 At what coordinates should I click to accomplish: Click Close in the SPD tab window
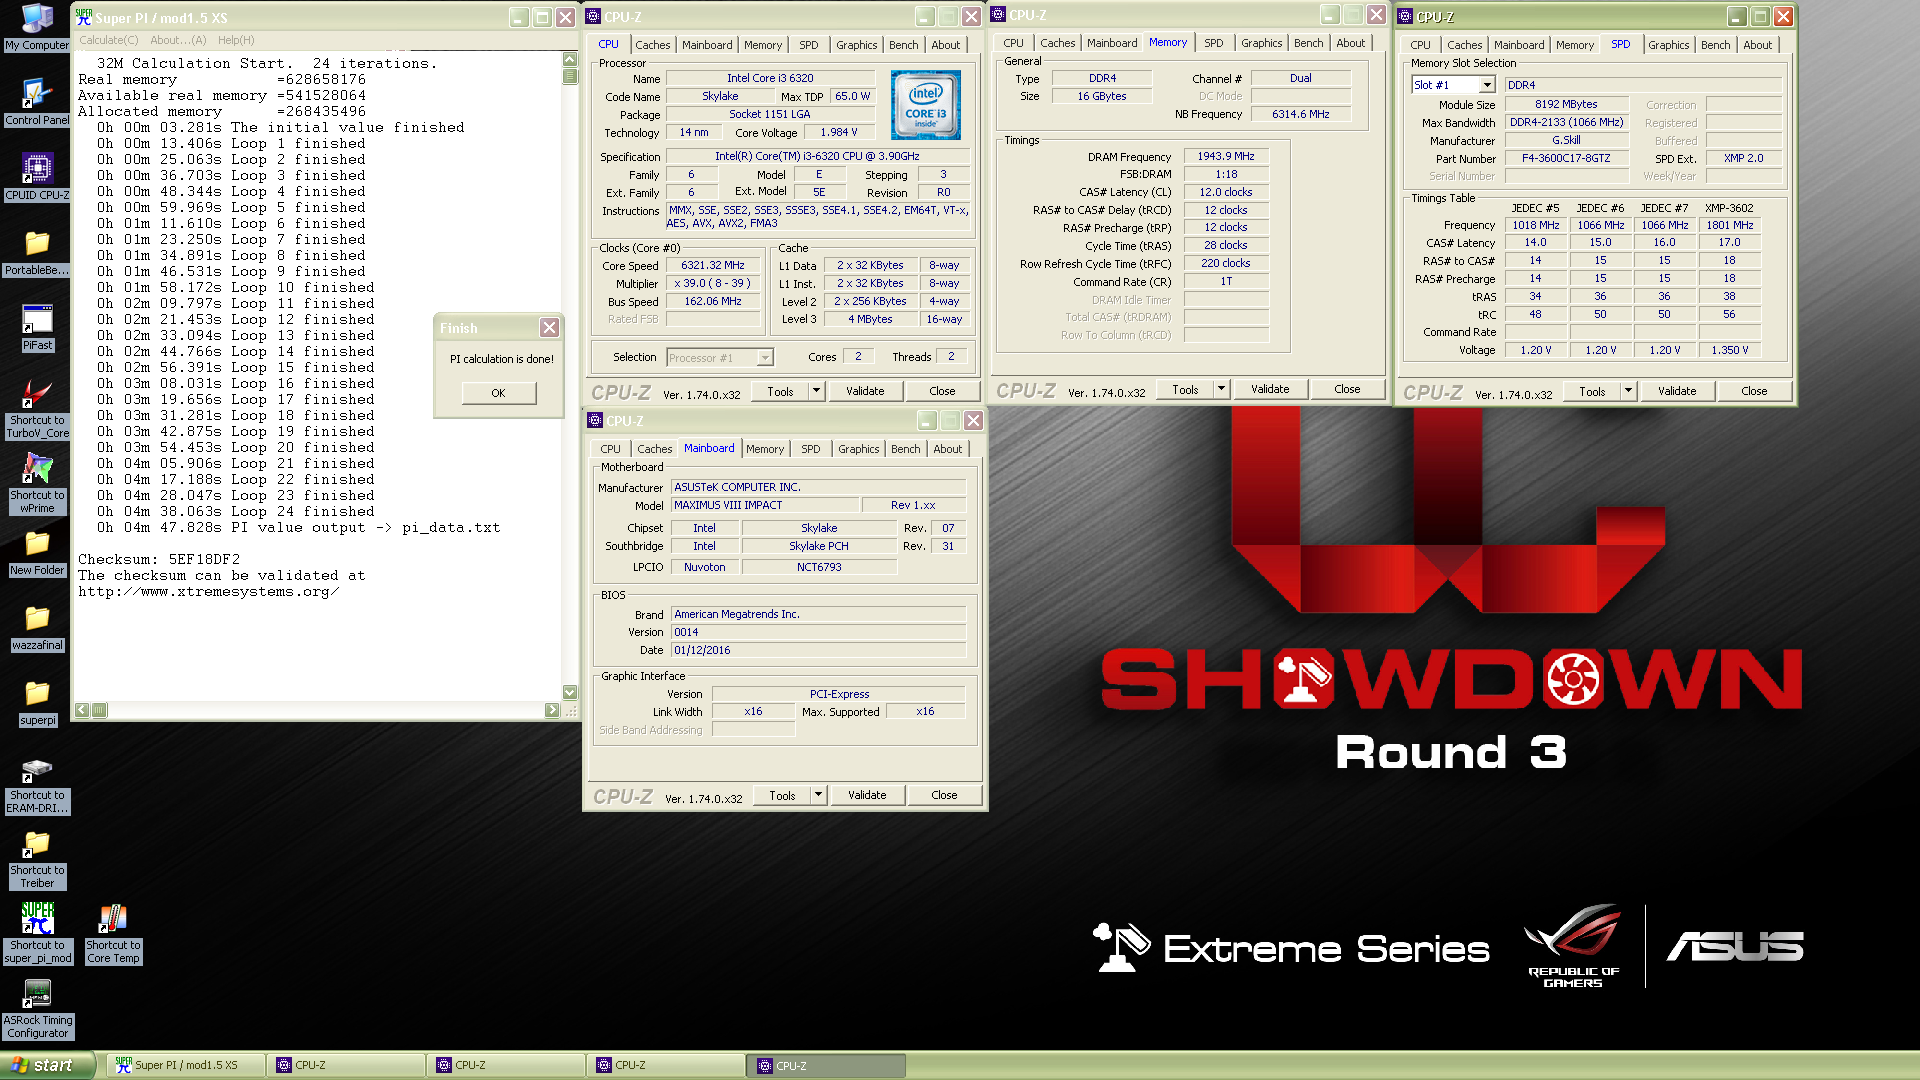point(1754,391)
